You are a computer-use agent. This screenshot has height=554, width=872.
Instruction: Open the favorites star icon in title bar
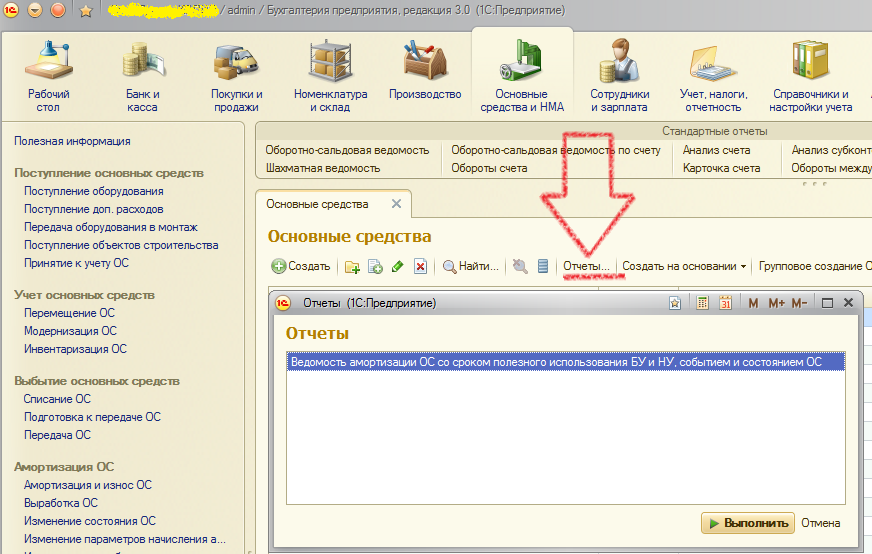pos(86,11)
